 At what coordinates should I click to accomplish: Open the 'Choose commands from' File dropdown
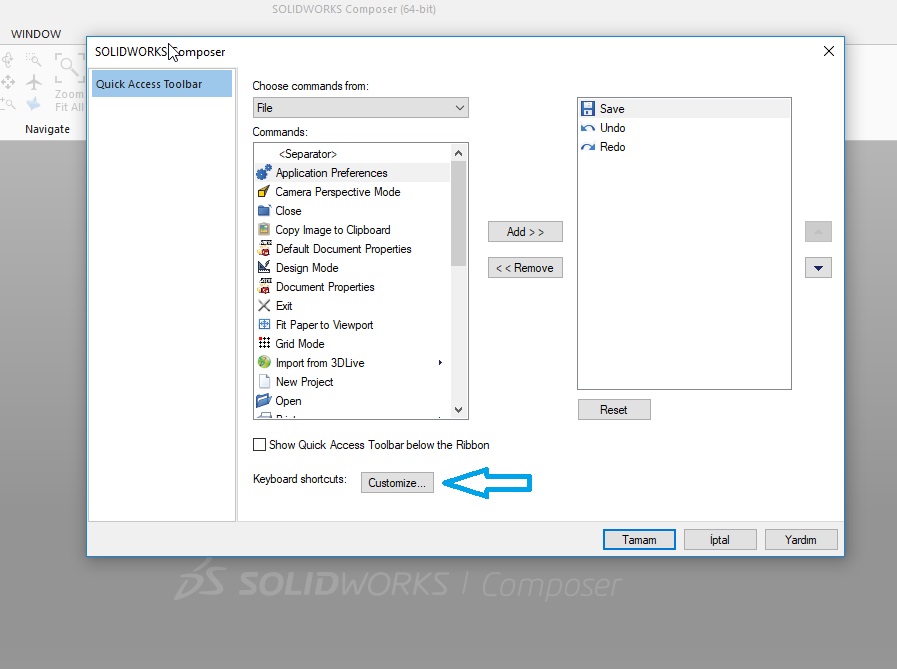click(x=360, y=108)
